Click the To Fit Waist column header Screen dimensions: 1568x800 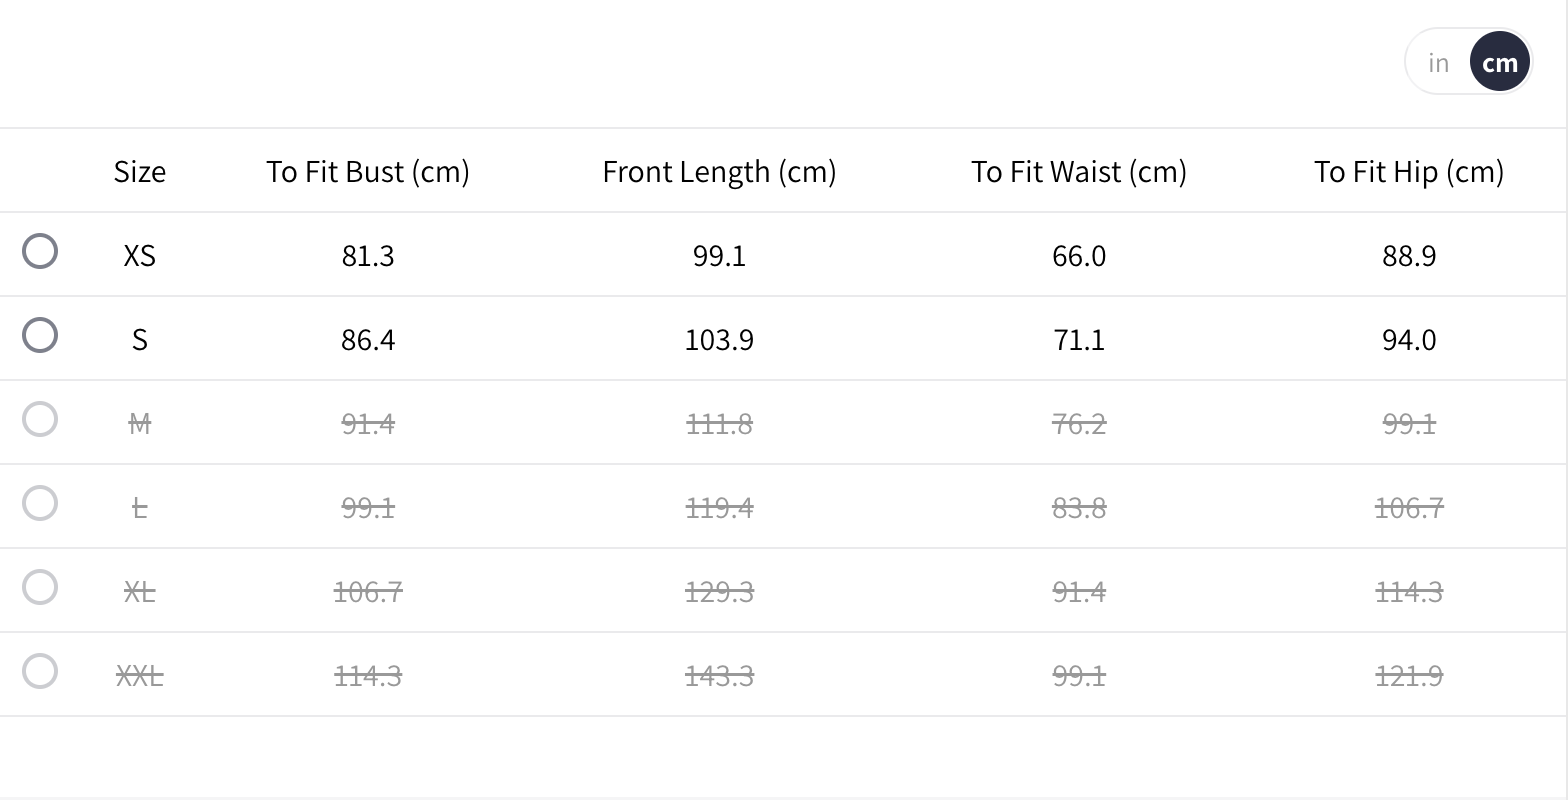1079,171
